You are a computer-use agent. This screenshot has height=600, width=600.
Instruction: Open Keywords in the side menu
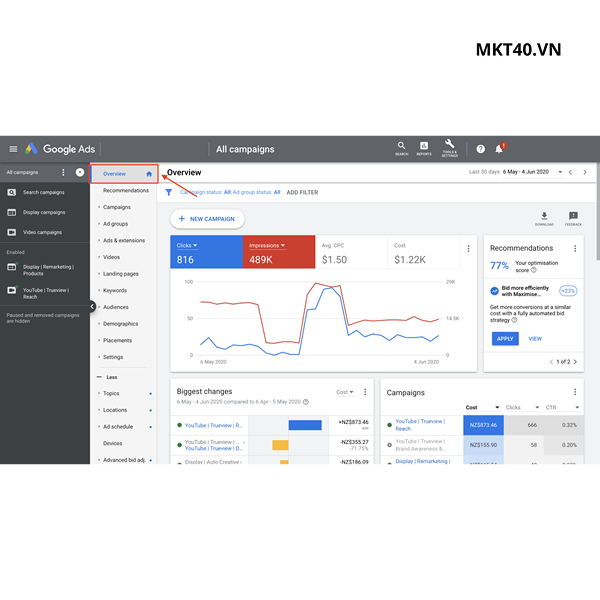pos(115,290)
